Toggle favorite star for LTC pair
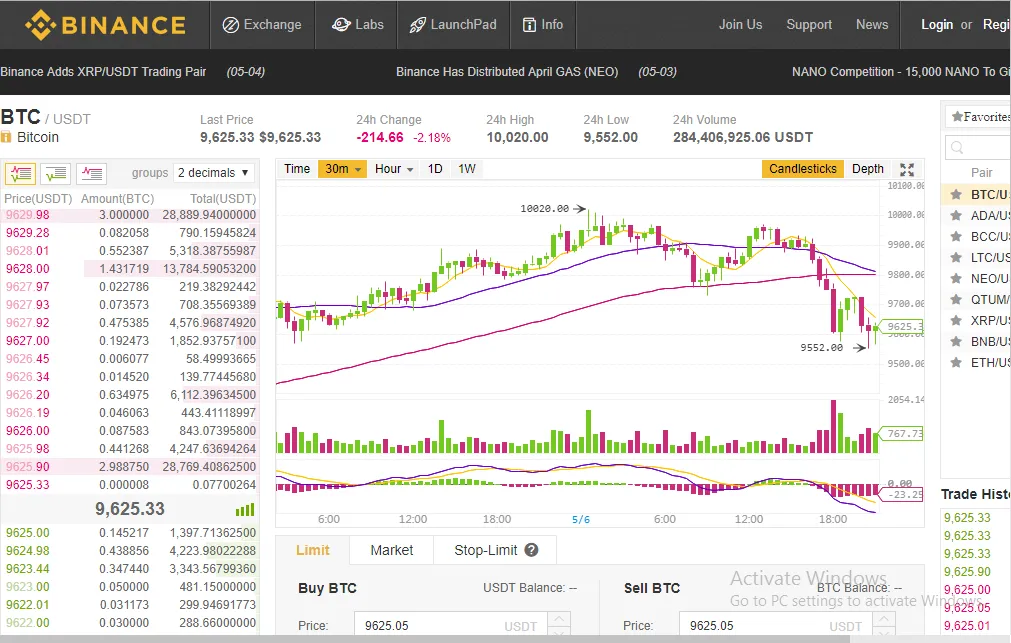The width and height of the screenshot is (1011, 643). [x=956, y=257]
